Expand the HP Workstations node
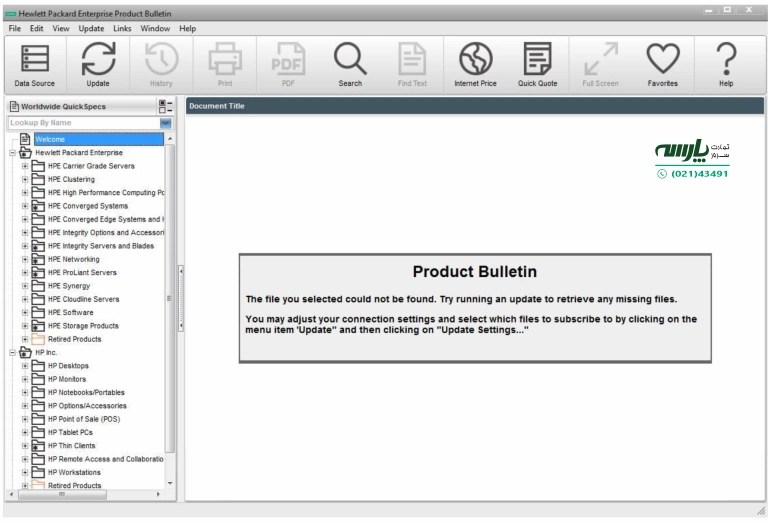The width and height of the screenshot is (770, 523). coord(25,472)
